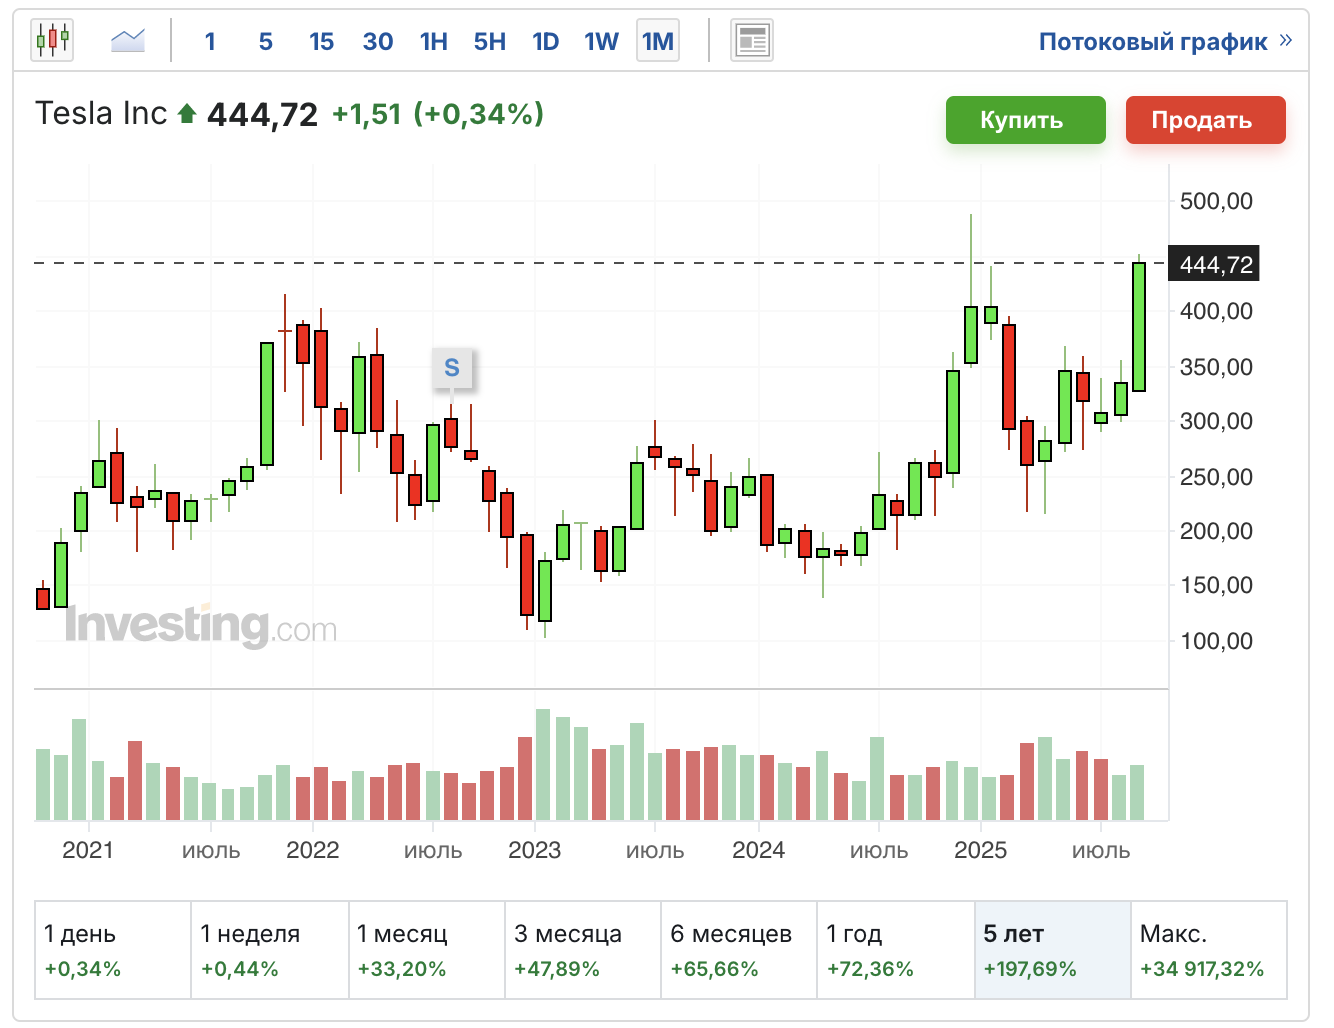Switch to the area chart icon

coord(128,41)
